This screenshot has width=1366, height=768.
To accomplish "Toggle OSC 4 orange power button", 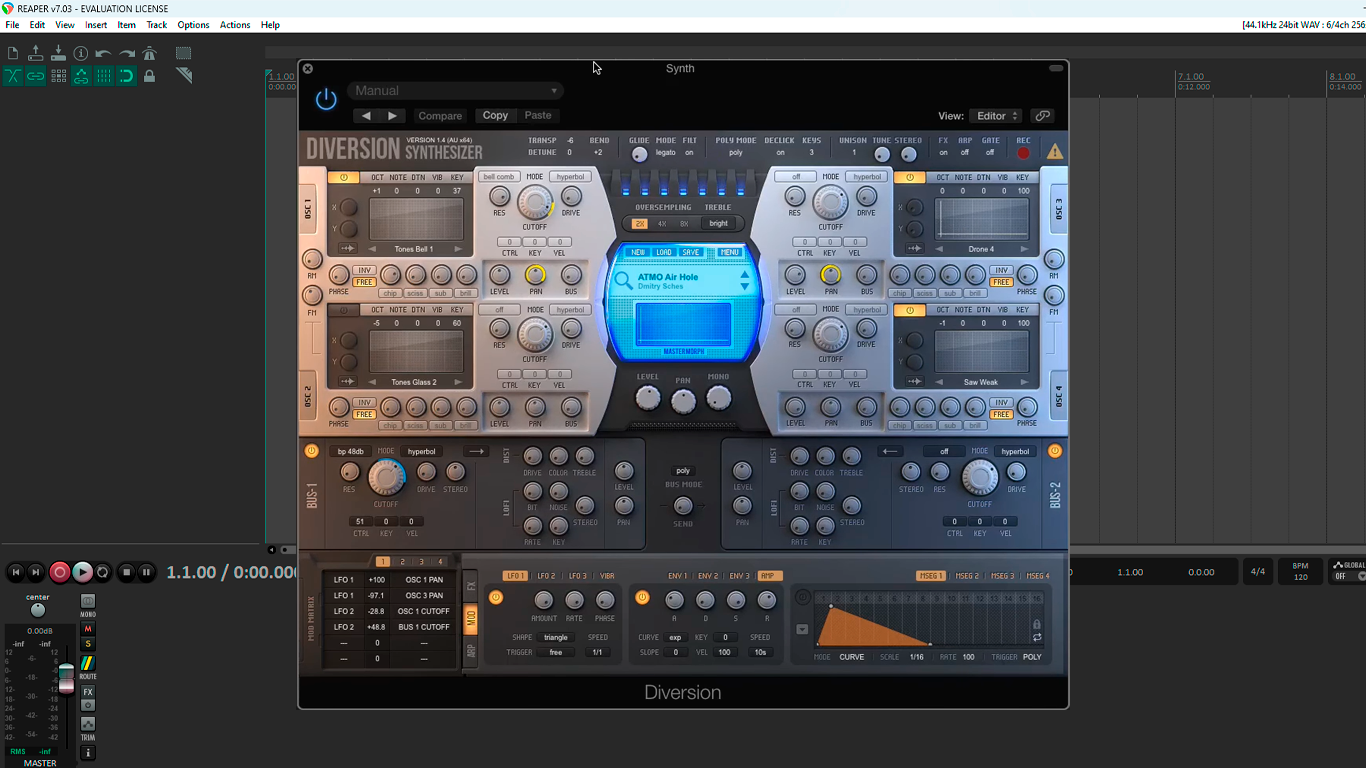I will (909, 310).
